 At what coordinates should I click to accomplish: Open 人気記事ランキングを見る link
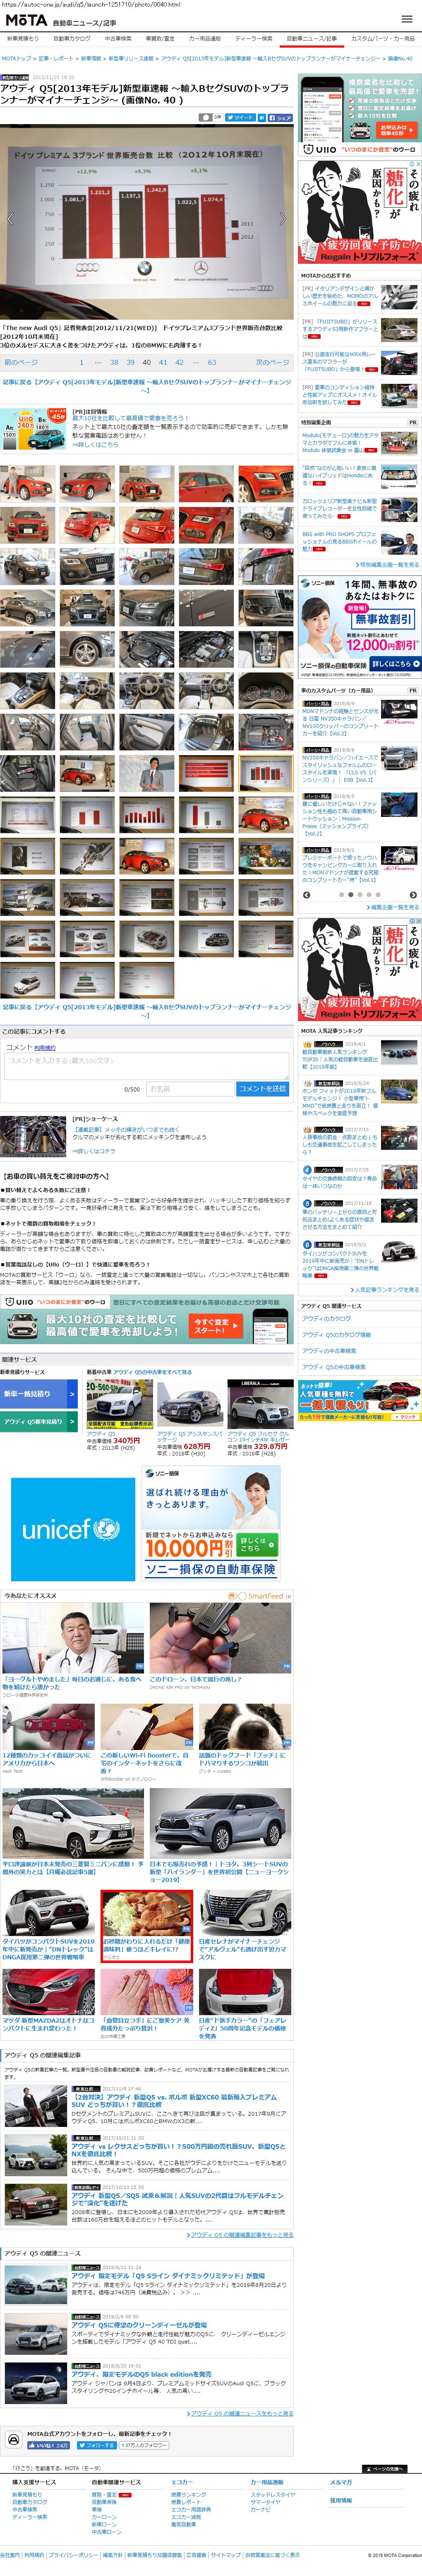pyautogui.click(x=386, y=1290)
